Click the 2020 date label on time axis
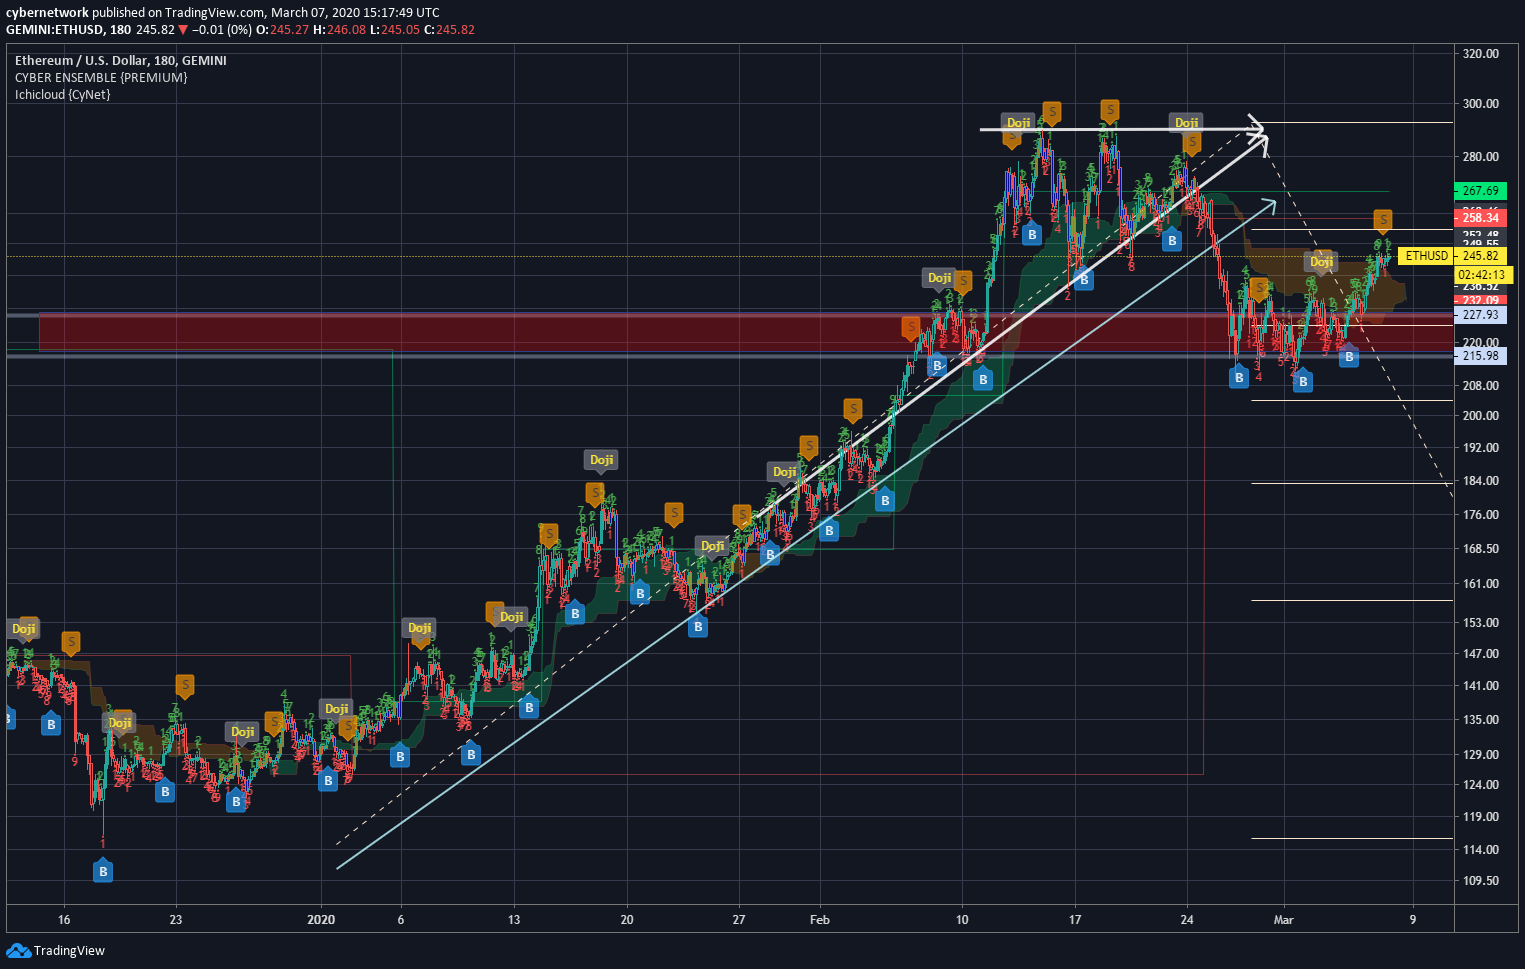The height and width of the screenshot is (969, 1525). (321, 919)
